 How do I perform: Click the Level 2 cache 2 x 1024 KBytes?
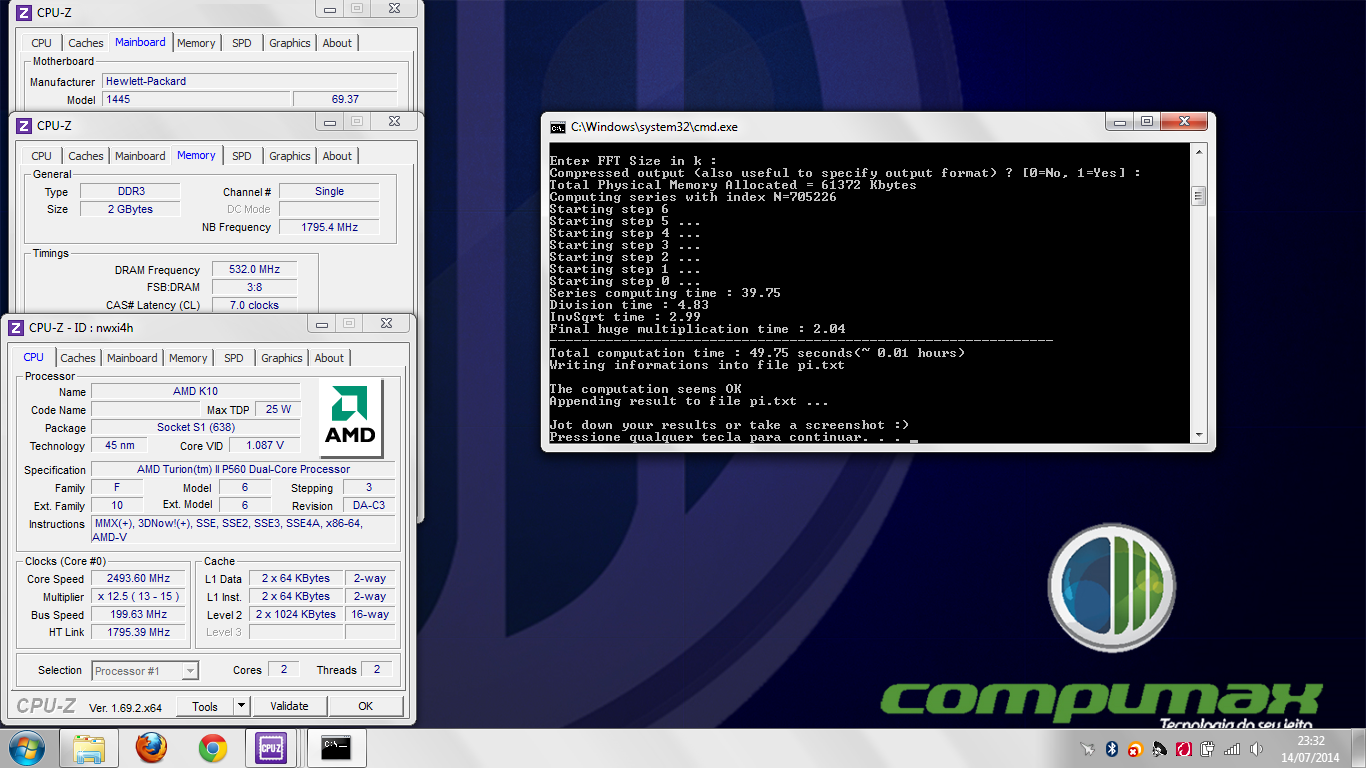(x=296, y=615)
